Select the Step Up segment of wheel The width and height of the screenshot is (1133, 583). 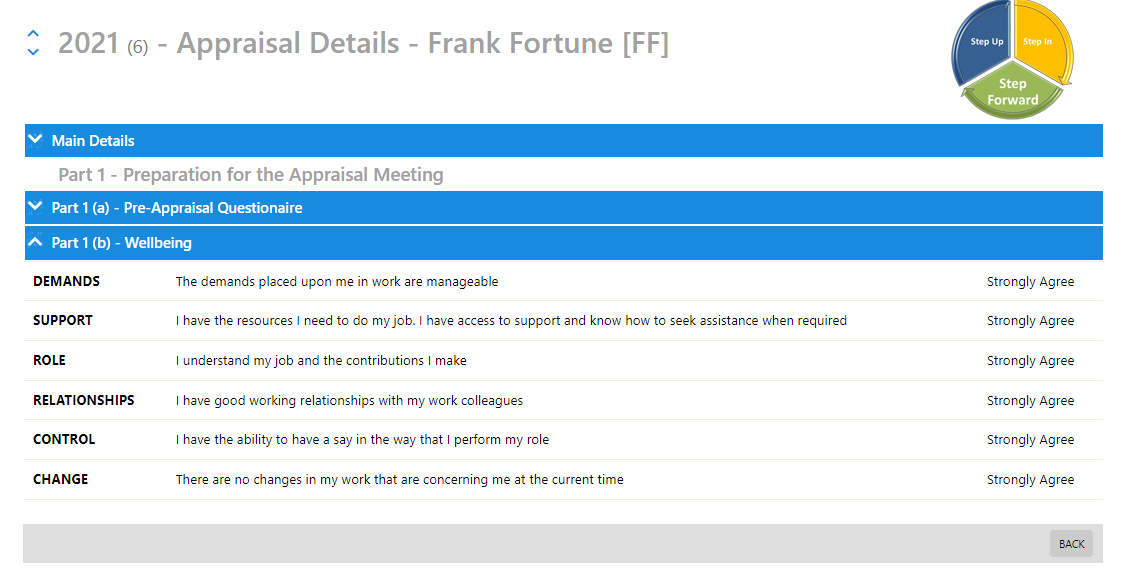coord(983,43)
